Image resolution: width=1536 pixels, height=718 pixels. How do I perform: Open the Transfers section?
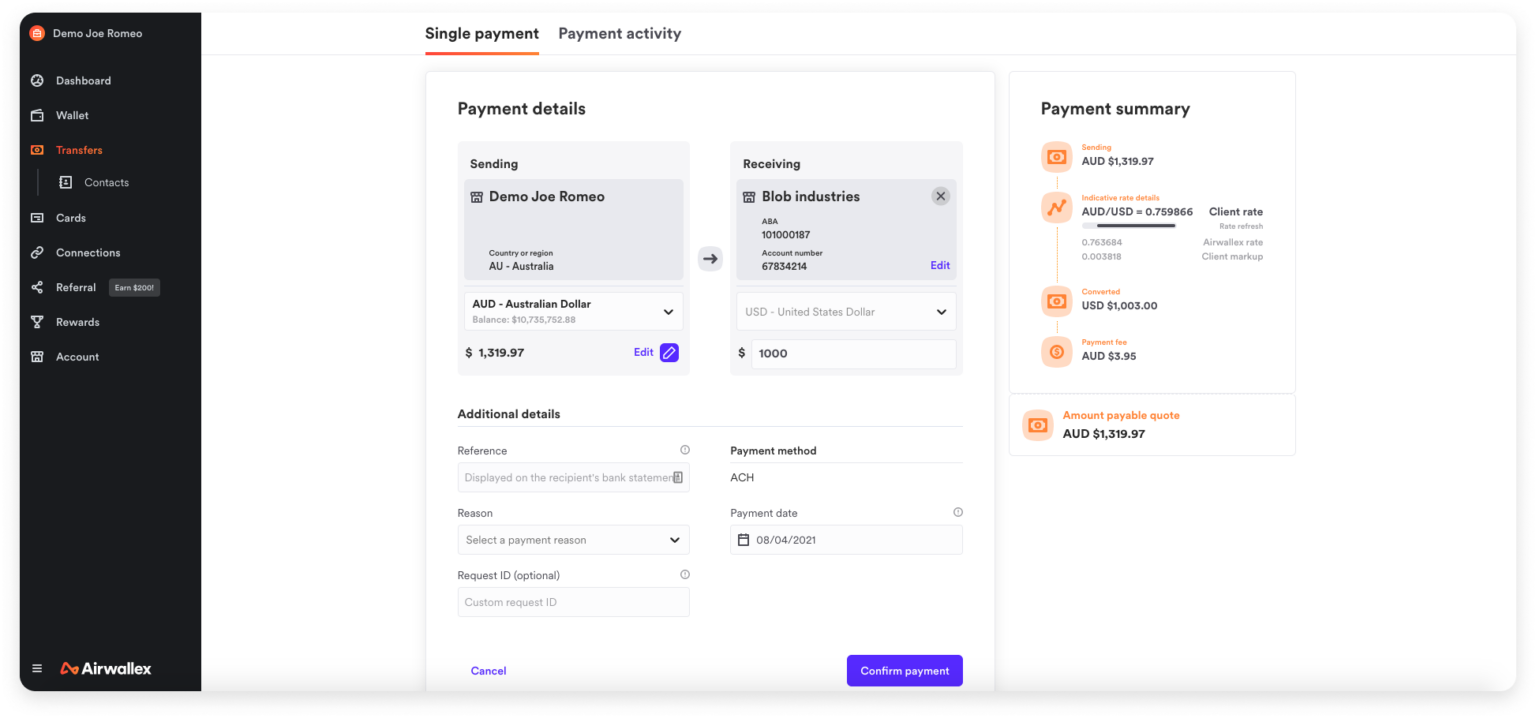(x=79, y=149)
